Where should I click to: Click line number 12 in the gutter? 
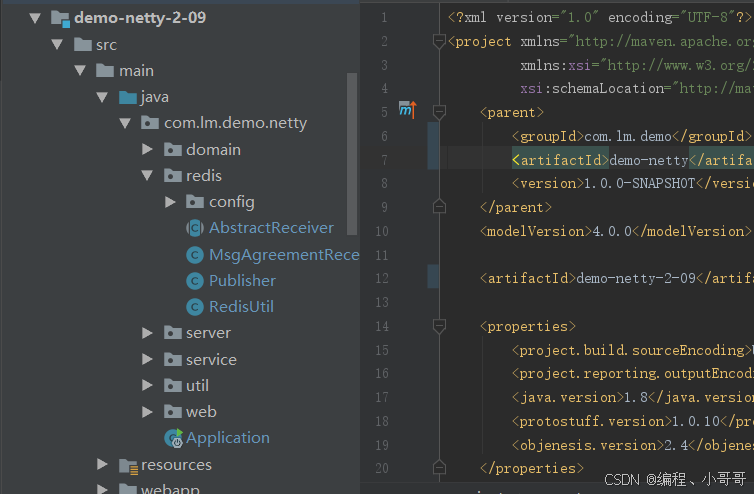(x=382, y=279)
